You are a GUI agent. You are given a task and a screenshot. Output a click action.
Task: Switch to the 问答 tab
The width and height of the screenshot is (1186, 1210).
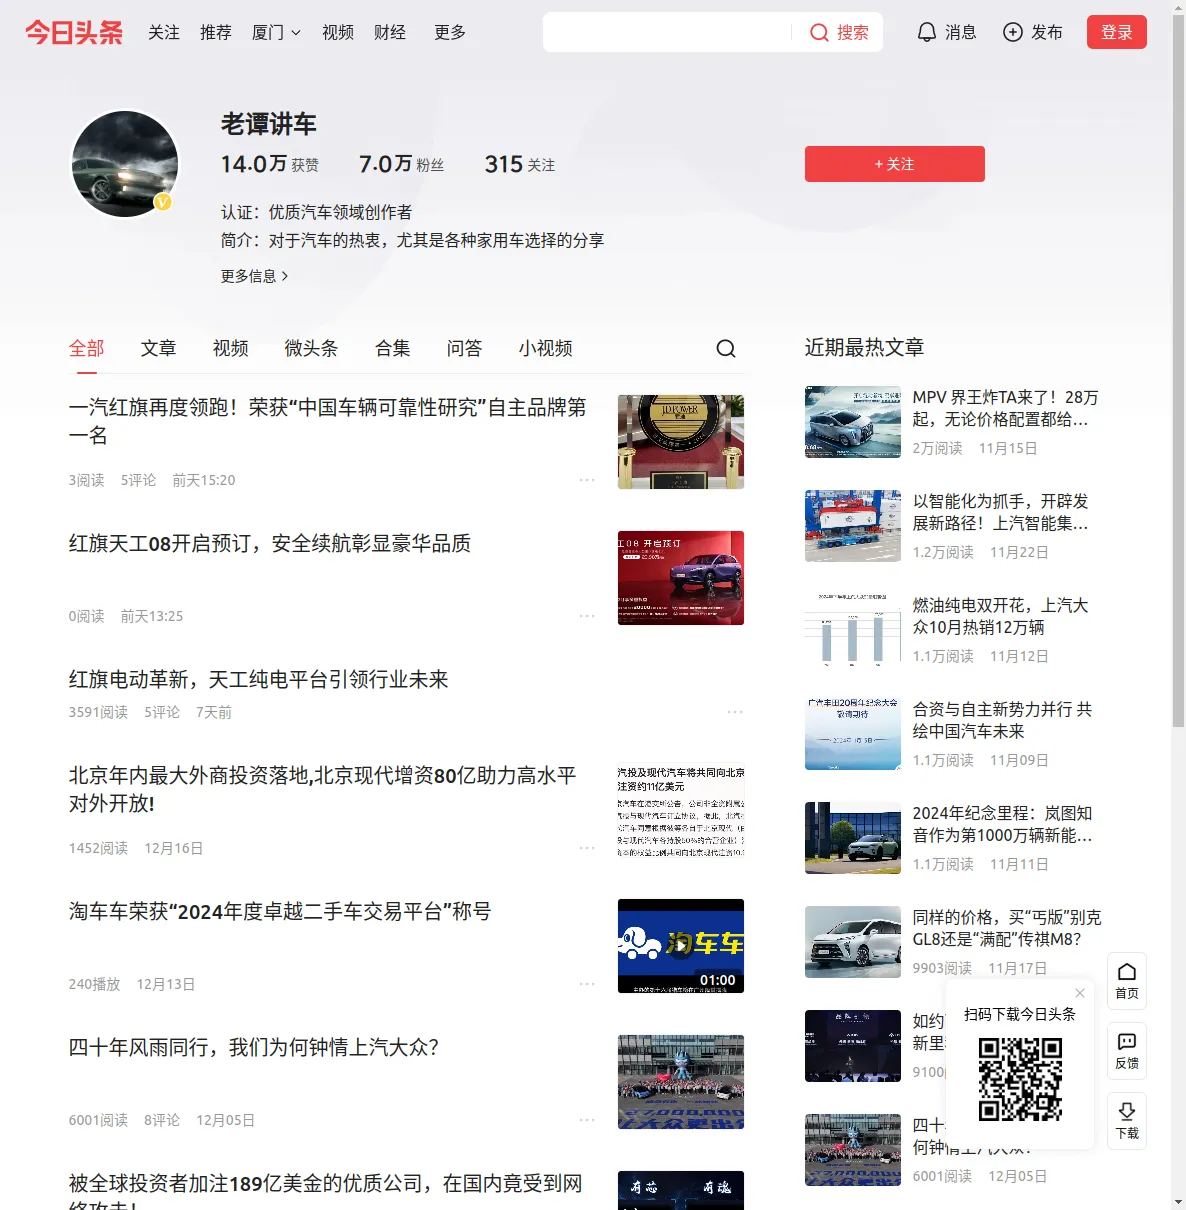(x=465, y=348)
